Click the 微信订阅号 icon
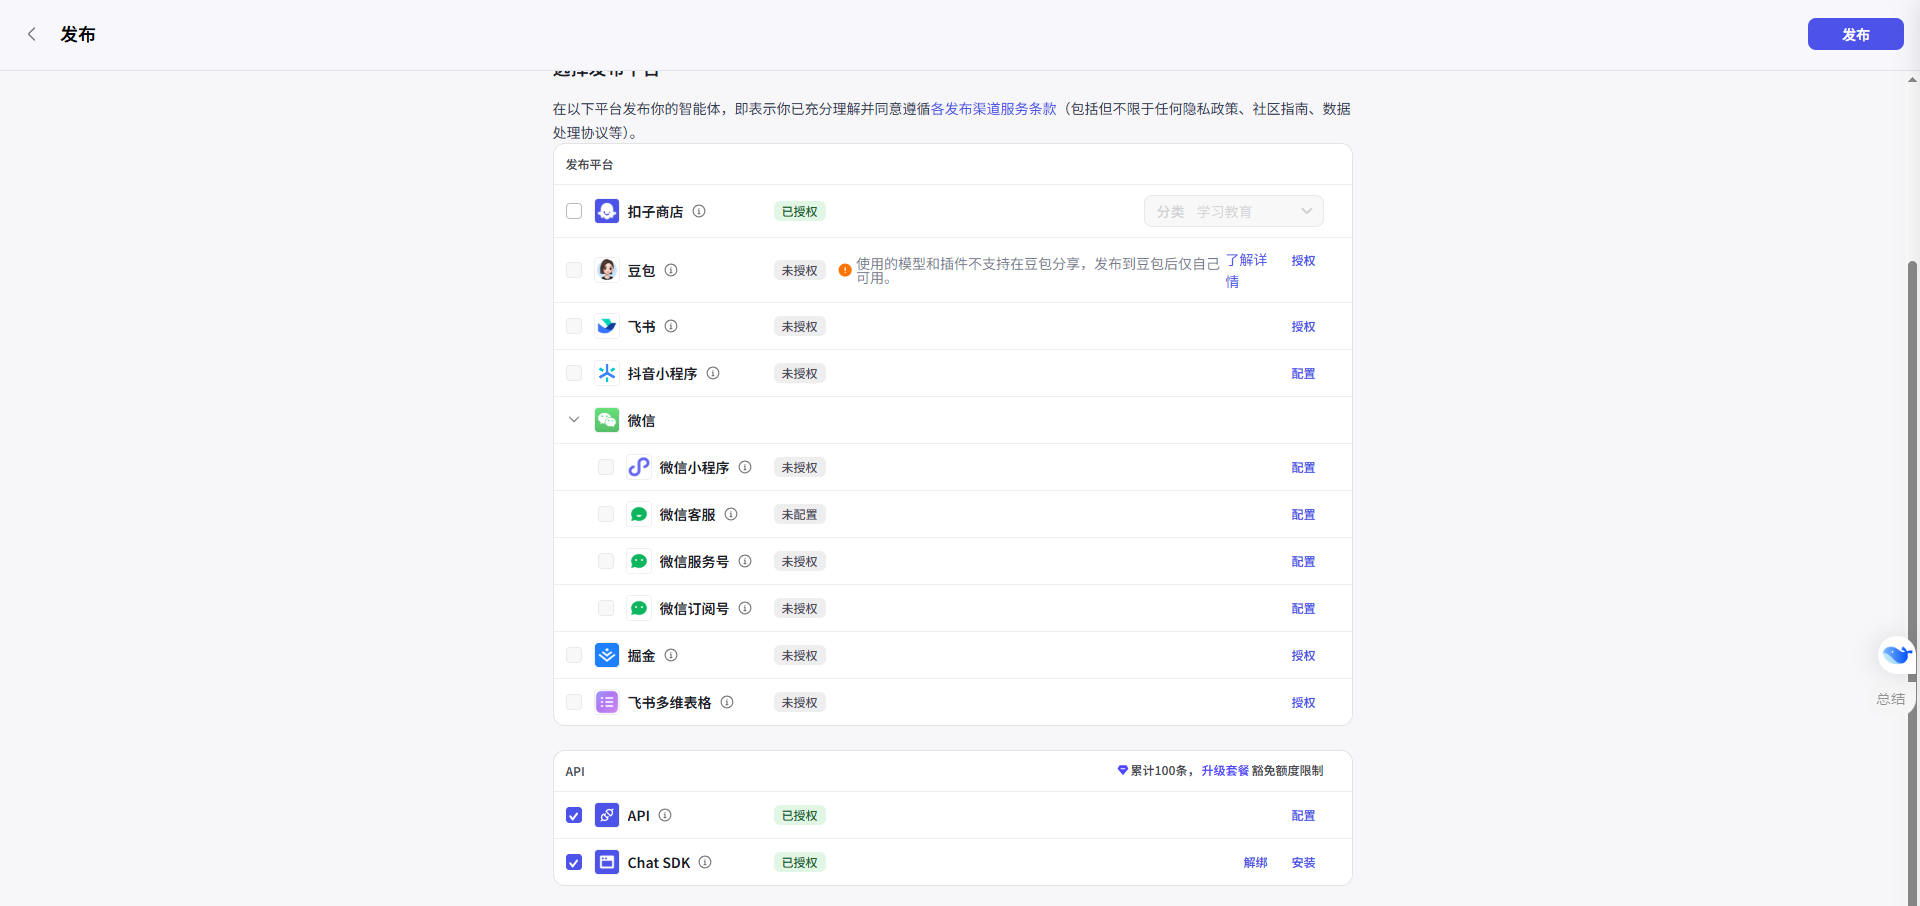1920x906 pixels. pyautogui.click(x=639, y=608)
